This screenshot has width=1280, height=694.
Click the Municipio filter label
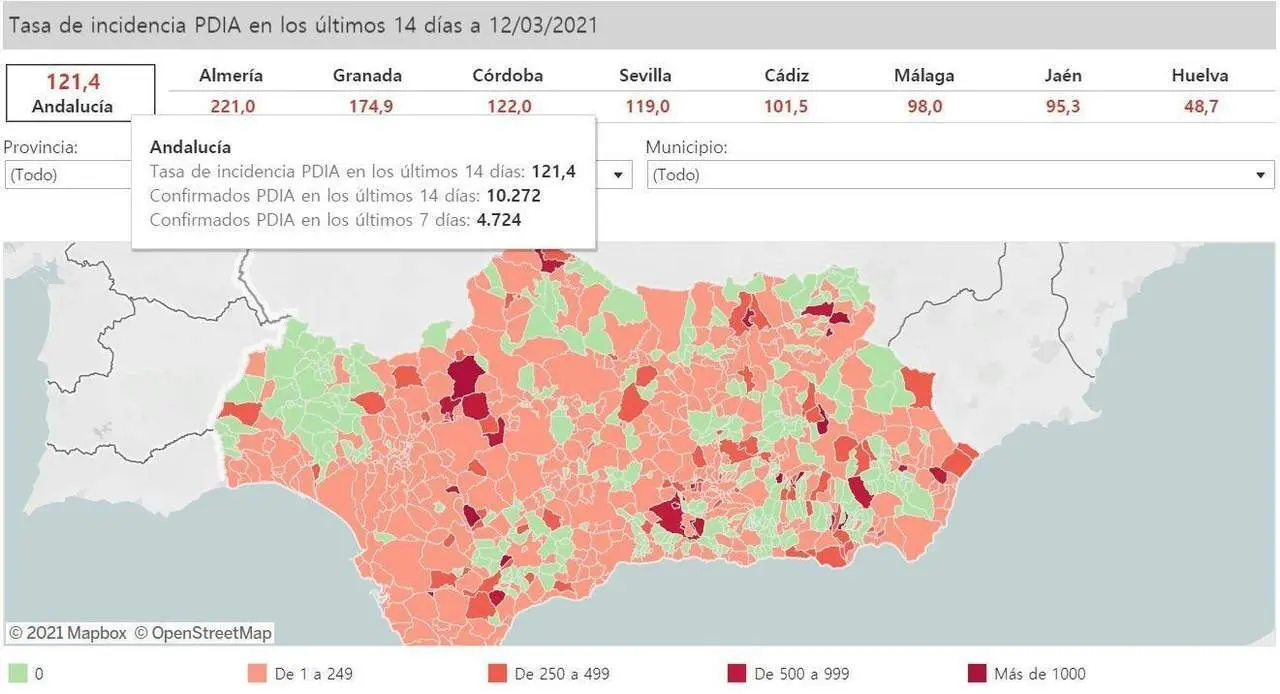click(687, 147)
